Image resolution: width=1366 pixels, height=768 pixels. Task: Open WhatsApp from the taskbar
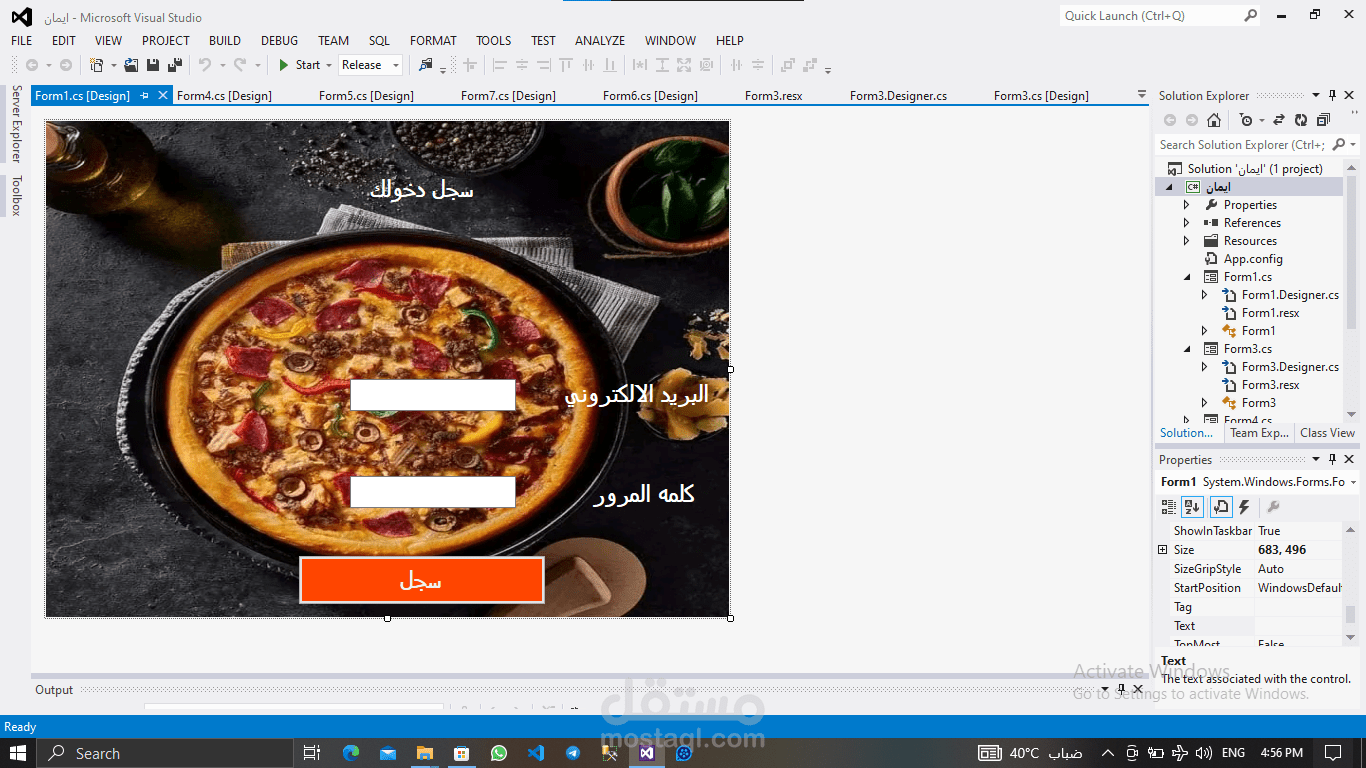[499, 753]
